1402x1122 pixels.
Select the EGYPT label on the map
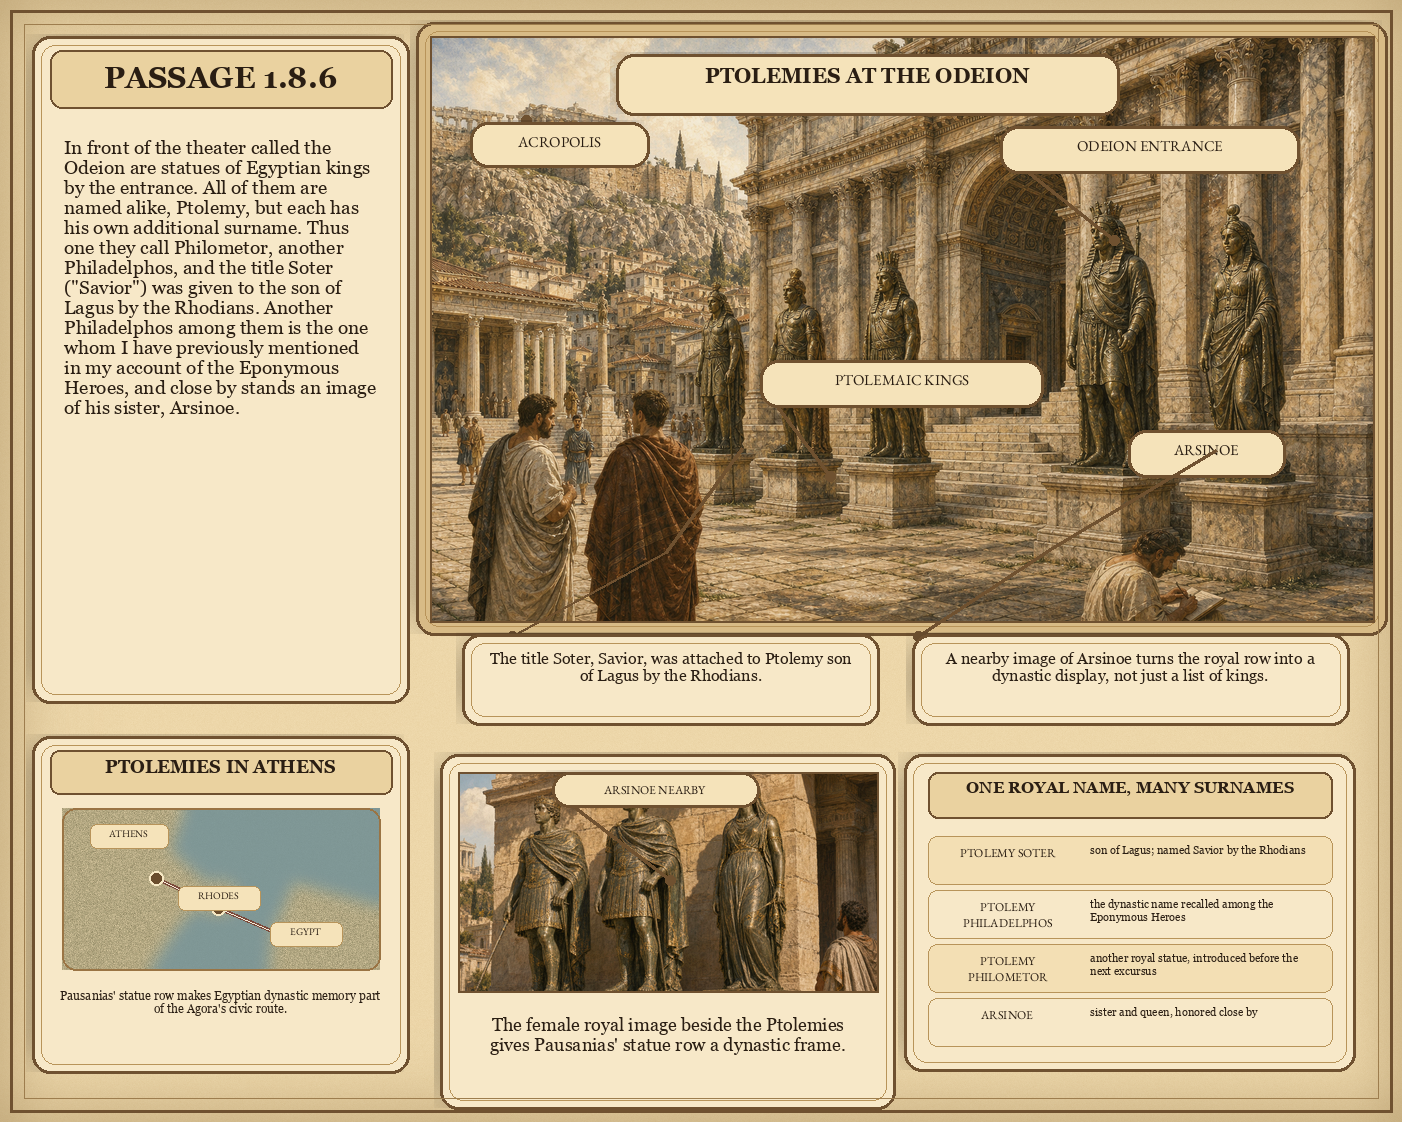(x=306, y=933)
